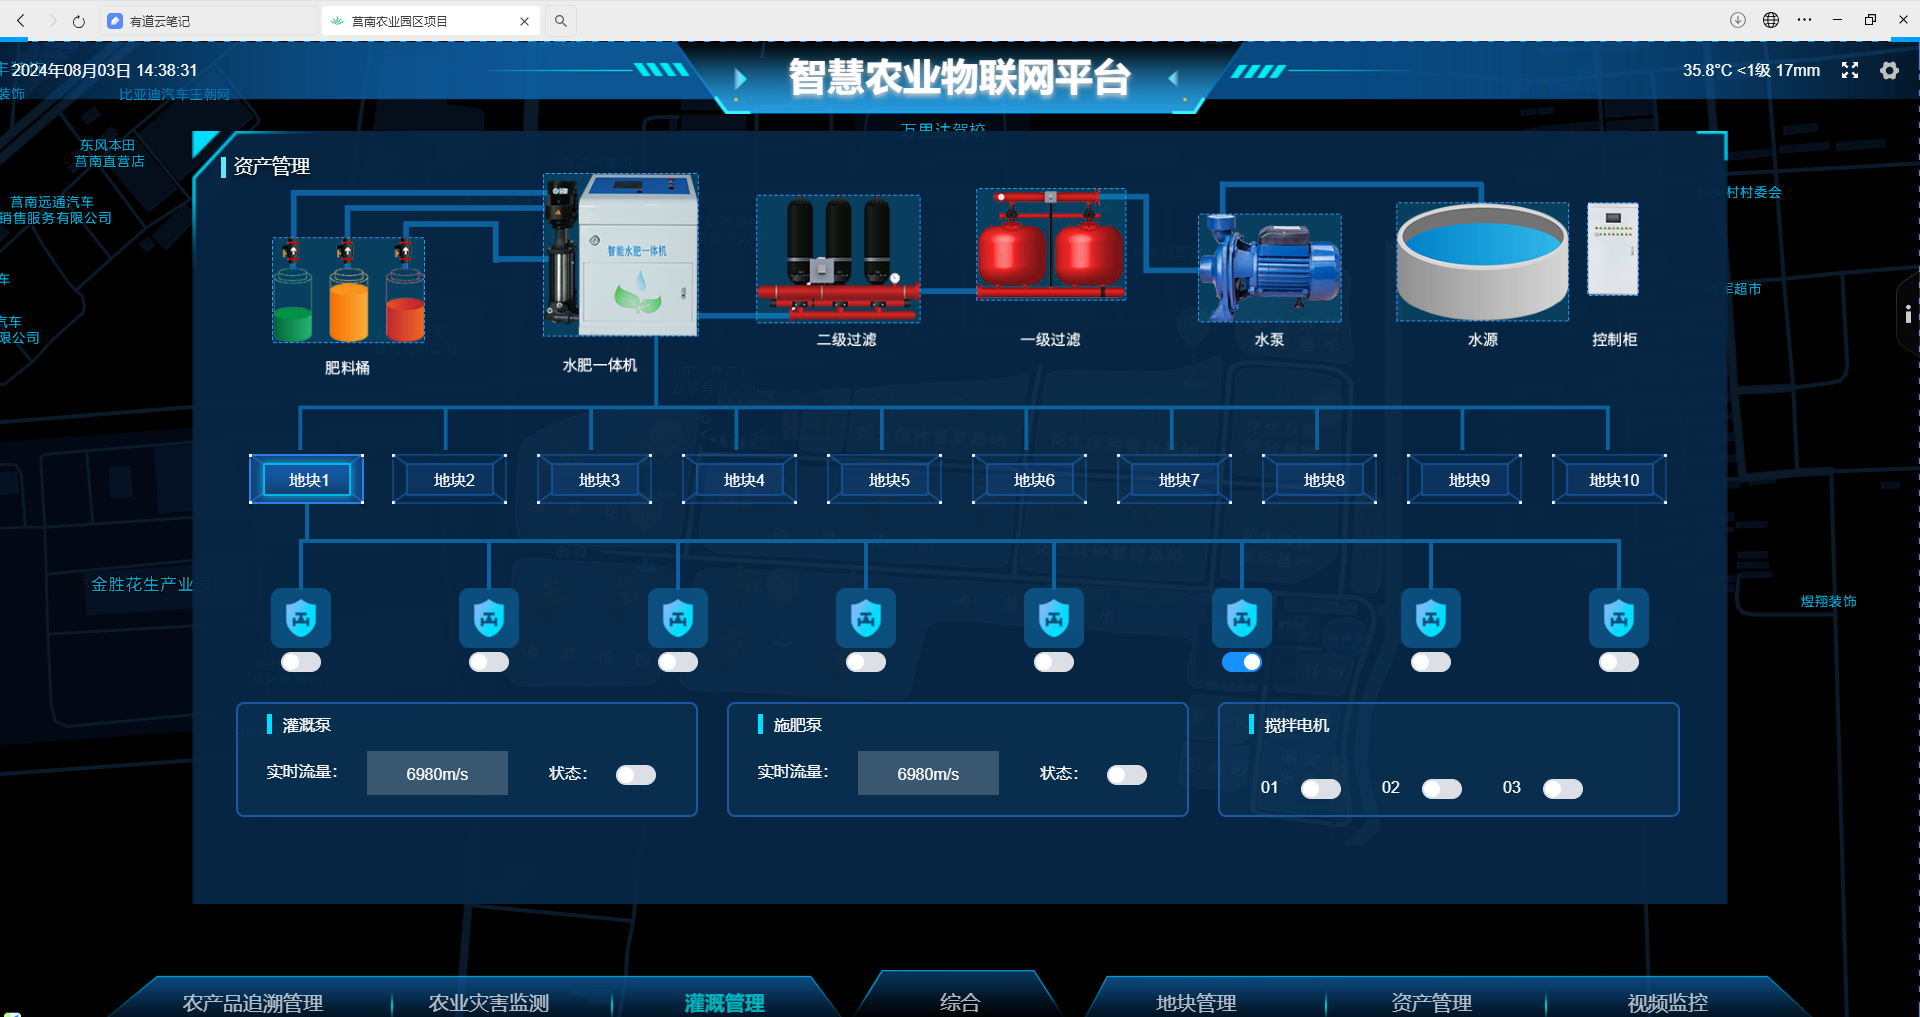Click the valve shield icon under 地块1
The image size is (1920, 1017).
coord(300,618)
